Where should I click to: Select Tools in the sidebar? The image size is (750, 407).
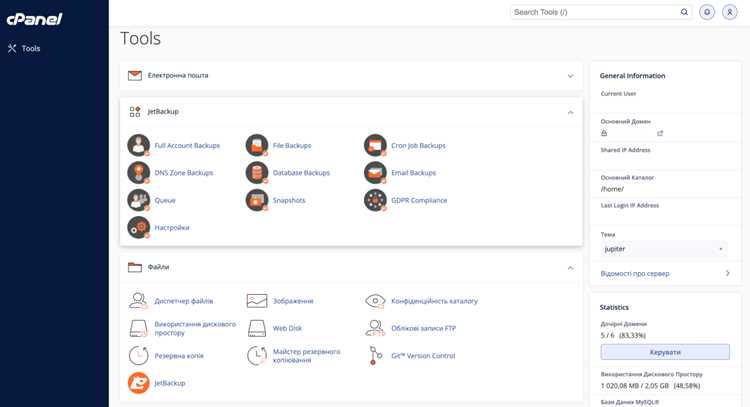tap(24, 48)
